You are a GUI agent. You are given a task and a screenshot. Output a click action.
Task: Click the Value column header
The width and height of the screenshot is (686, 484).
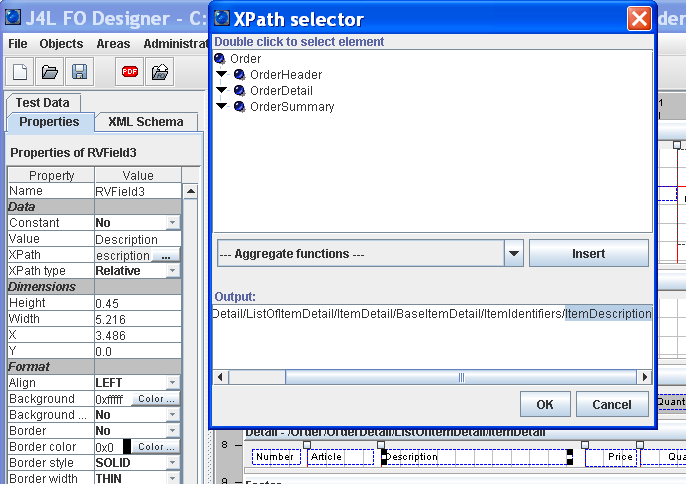[138, 175]
